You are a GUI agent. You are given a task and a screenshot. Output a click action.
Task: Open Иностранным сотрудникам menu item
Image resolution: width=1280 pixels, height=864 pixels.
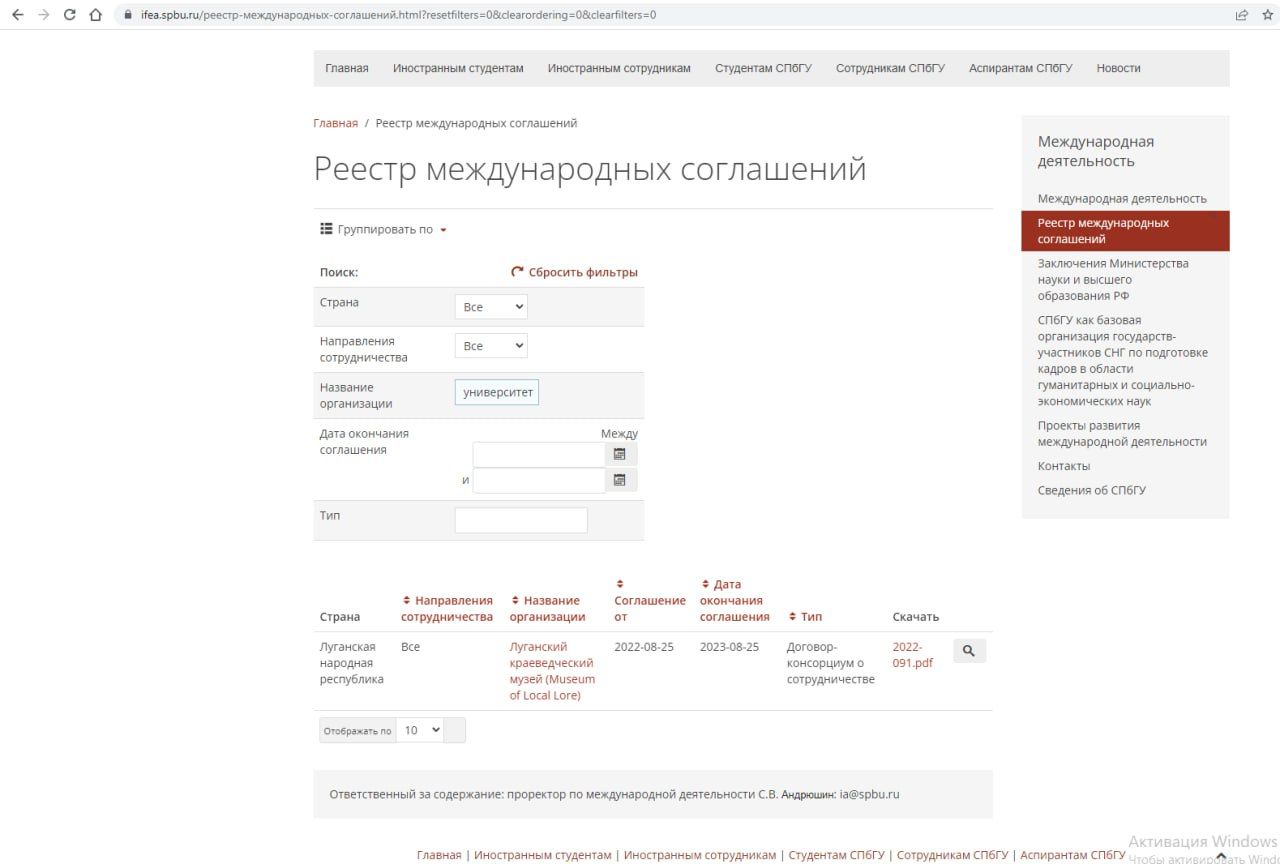pyautogui.click(x=619, y=68)
